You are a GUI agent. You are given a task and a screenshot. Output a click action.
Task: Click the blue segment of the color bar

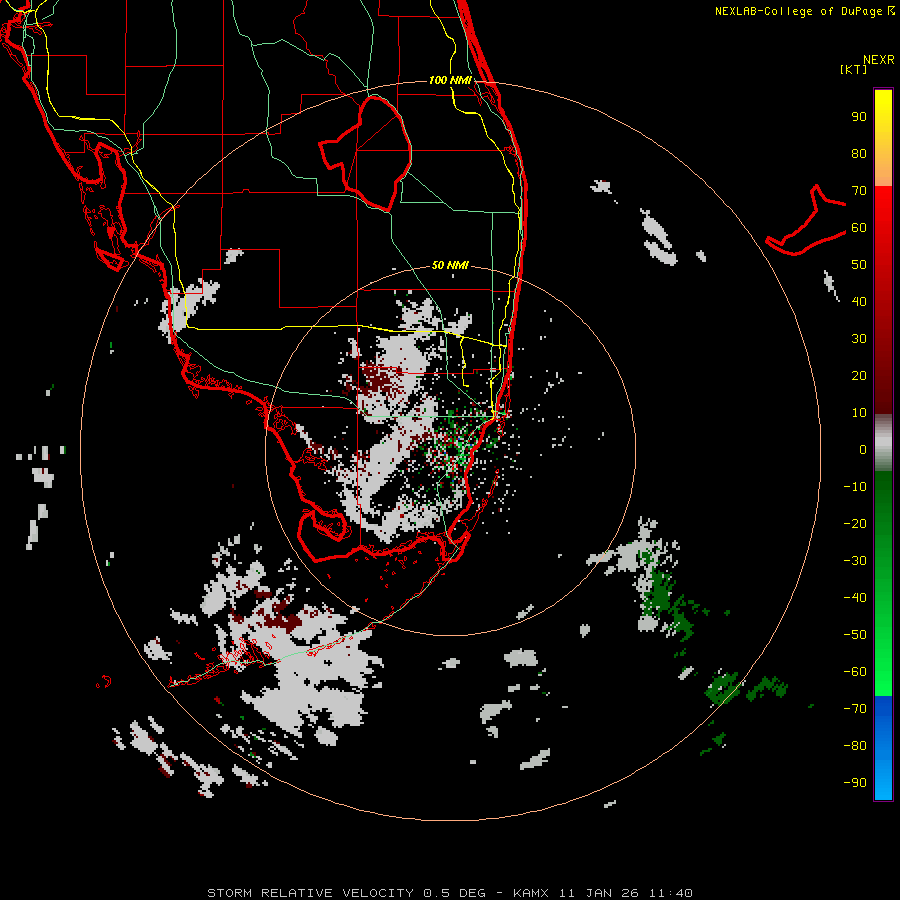[x=883, y=747]
